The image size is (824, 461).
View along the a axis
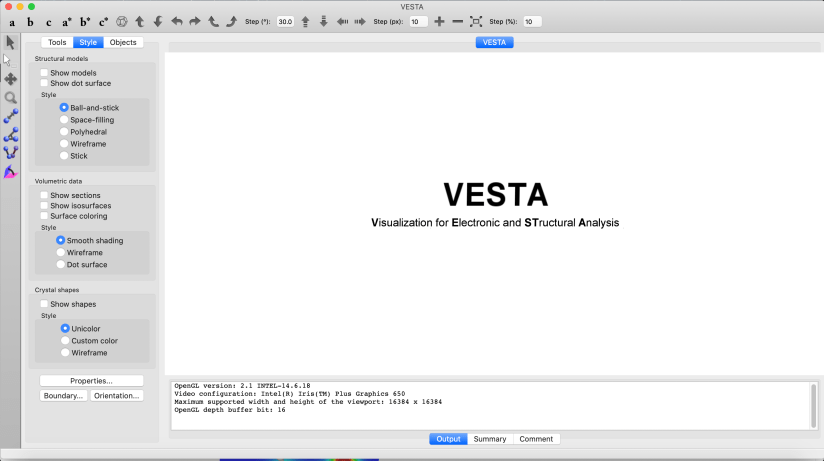click(x=12, y=22)
